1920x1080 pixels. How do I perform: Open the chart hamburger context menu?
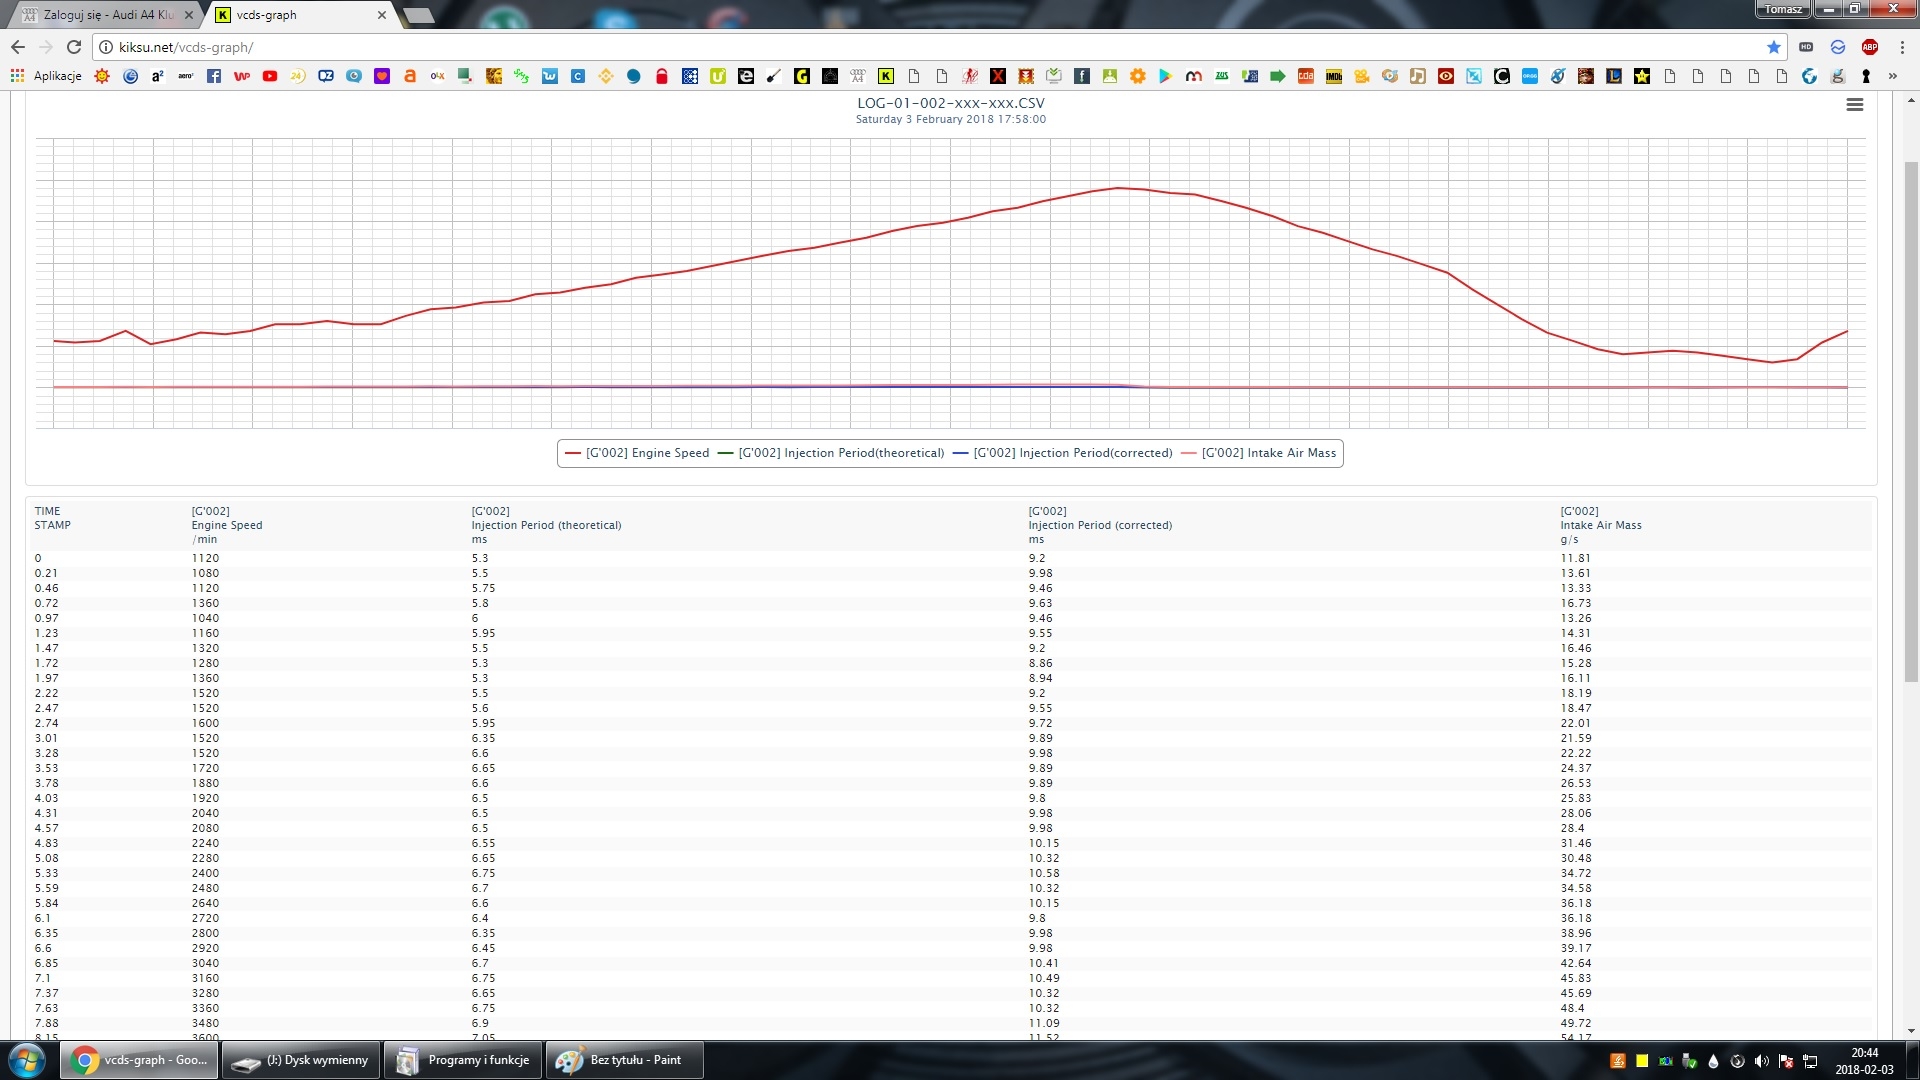point(1854,105)
